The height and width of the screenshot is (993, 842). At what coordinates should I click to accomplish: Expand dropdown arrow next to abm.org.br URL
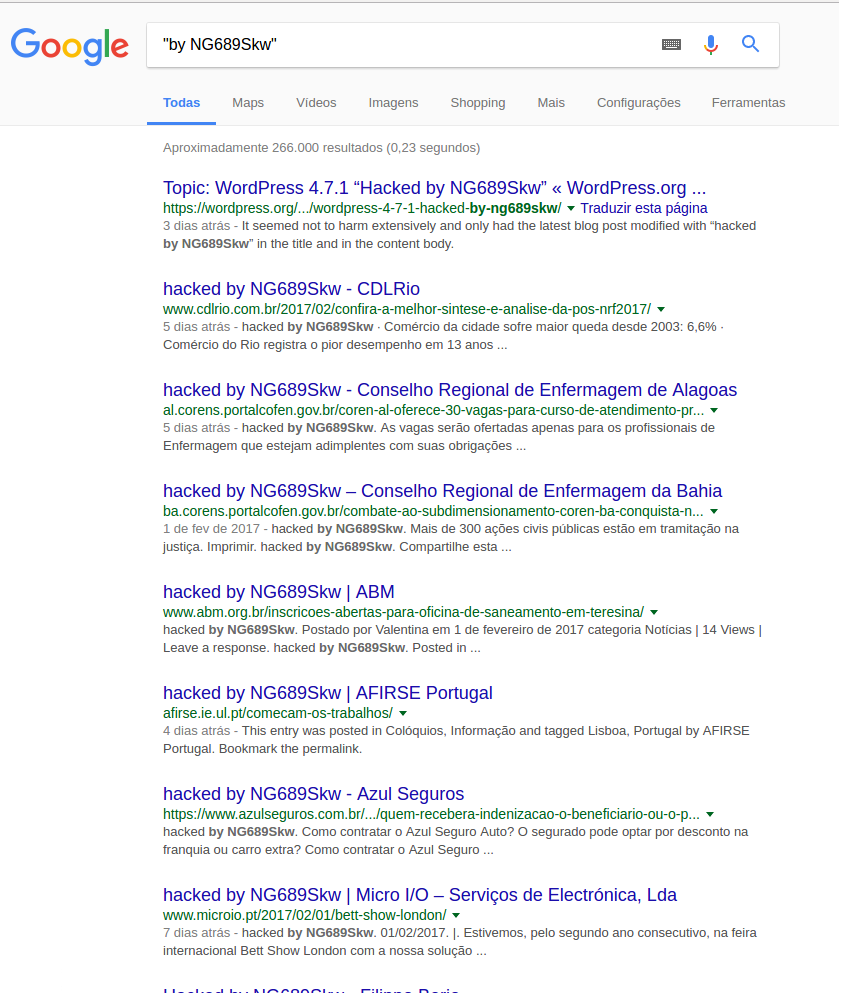pyautogui.click(x=654, y=612)
